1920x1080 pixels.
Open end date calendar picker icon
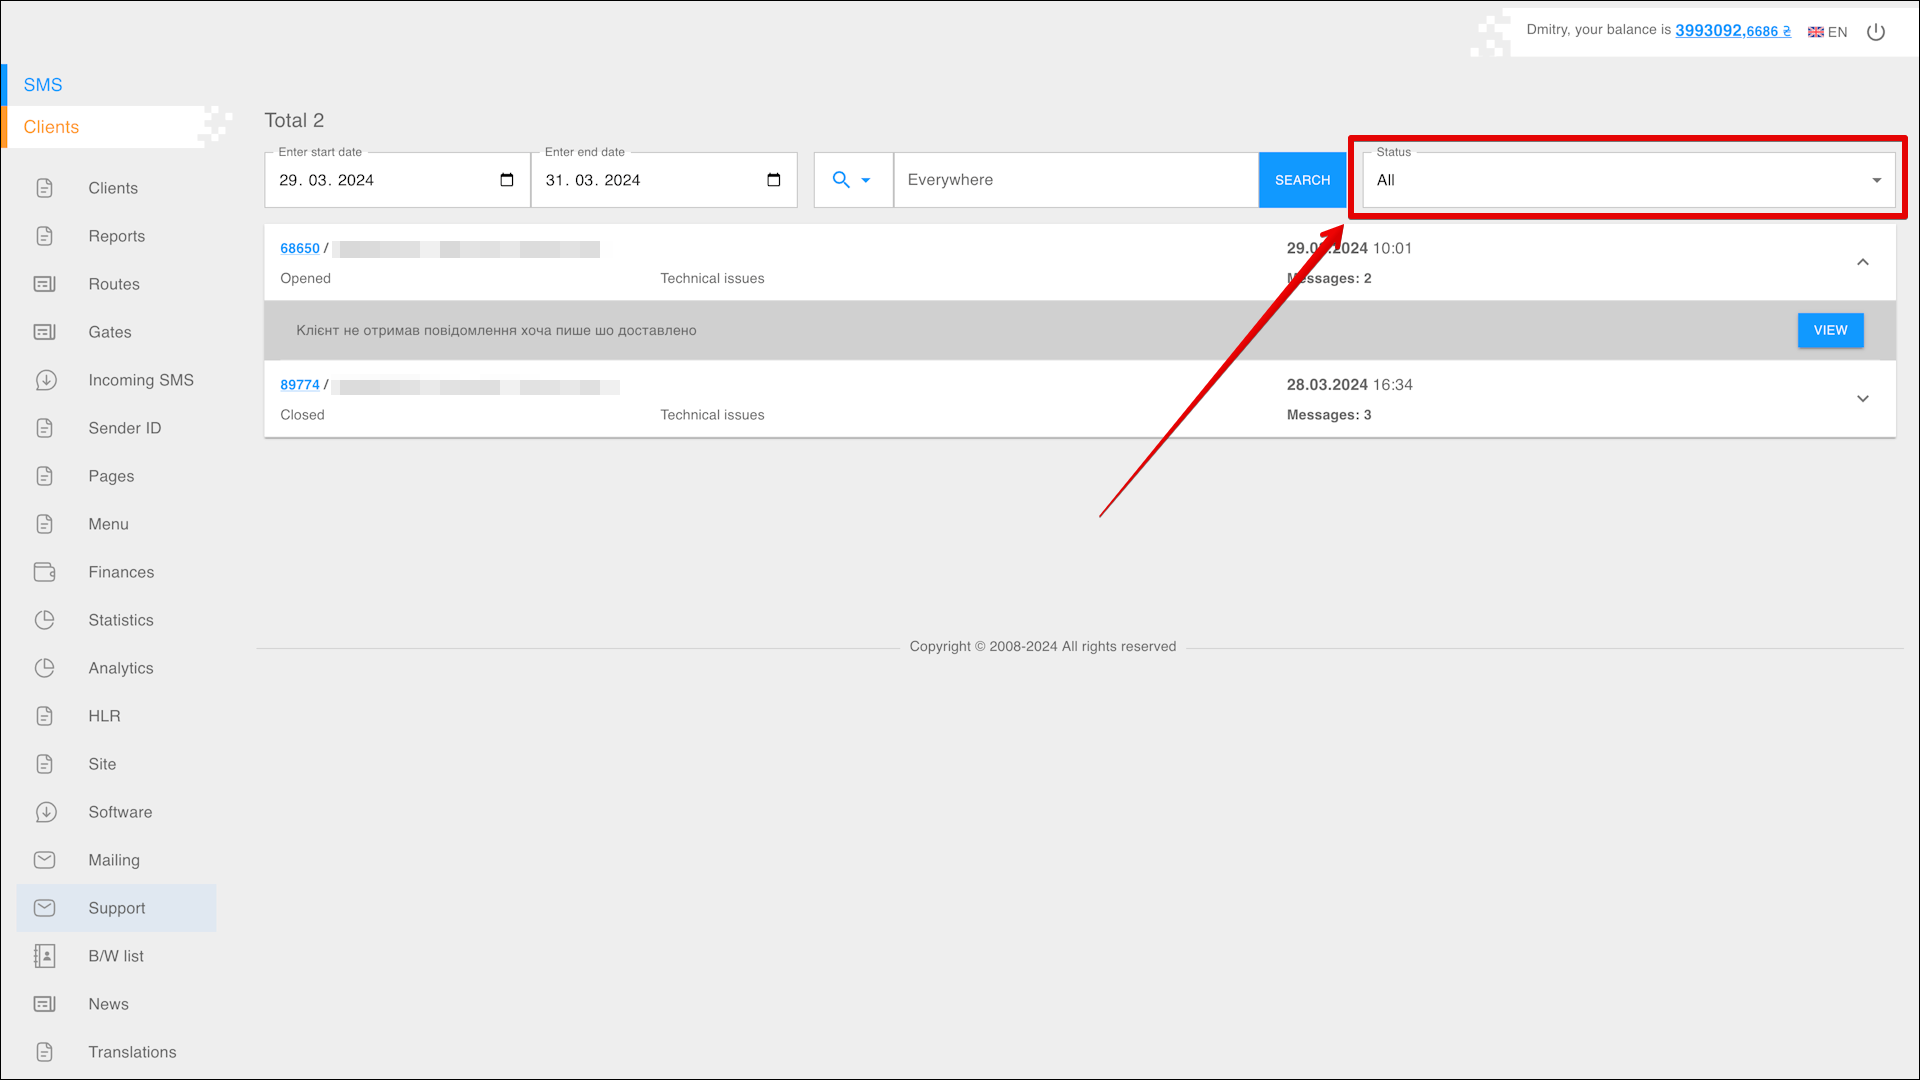point(773,180)
